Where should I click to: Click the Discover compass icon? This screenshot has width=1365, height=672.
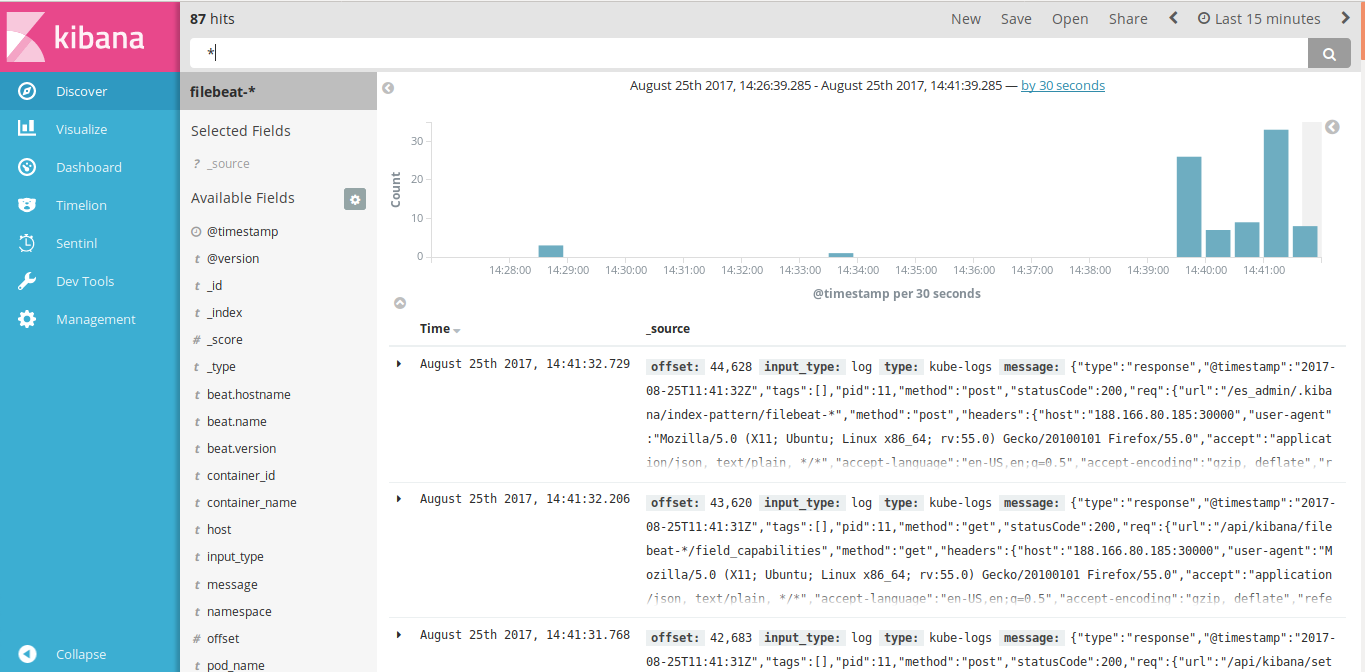point(27,91)
